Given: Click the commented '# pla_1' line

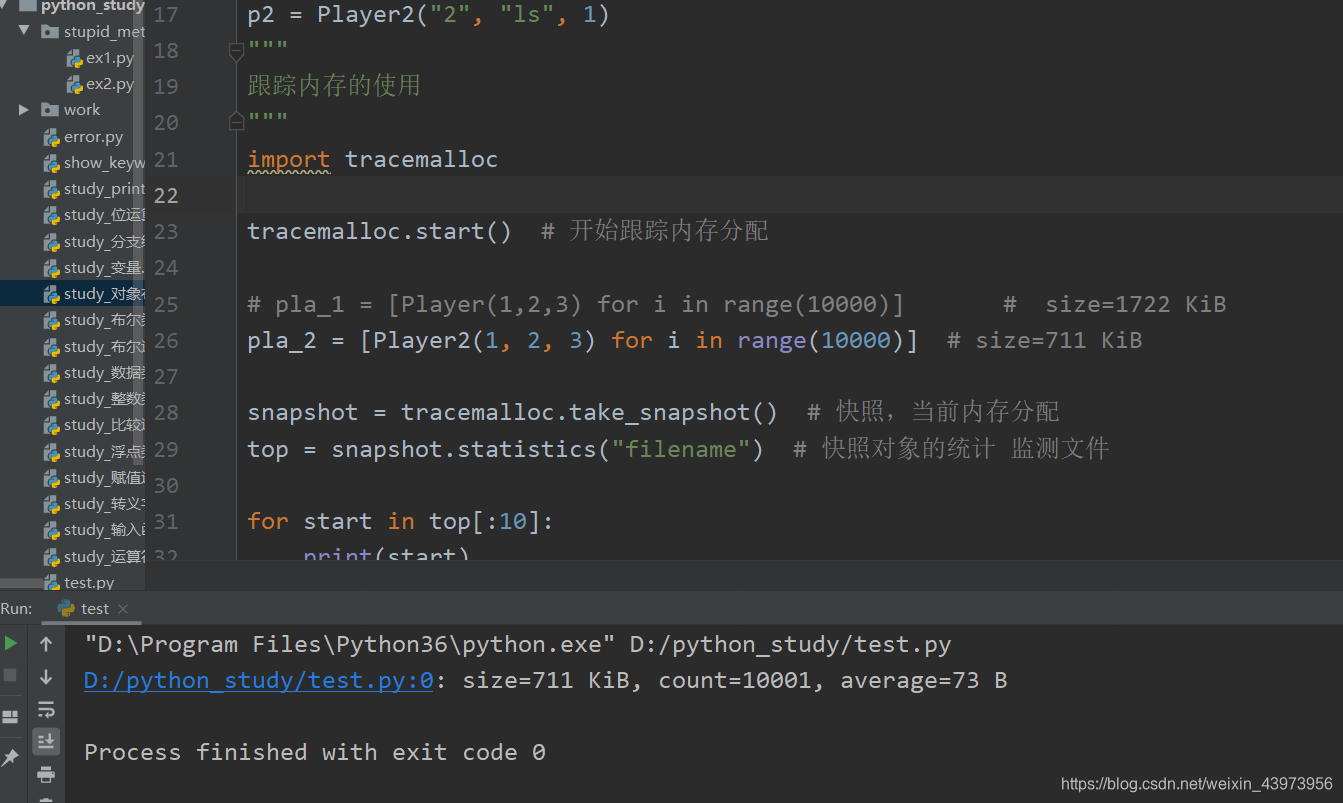Looking at the screenshot, I should pos(575,304).
